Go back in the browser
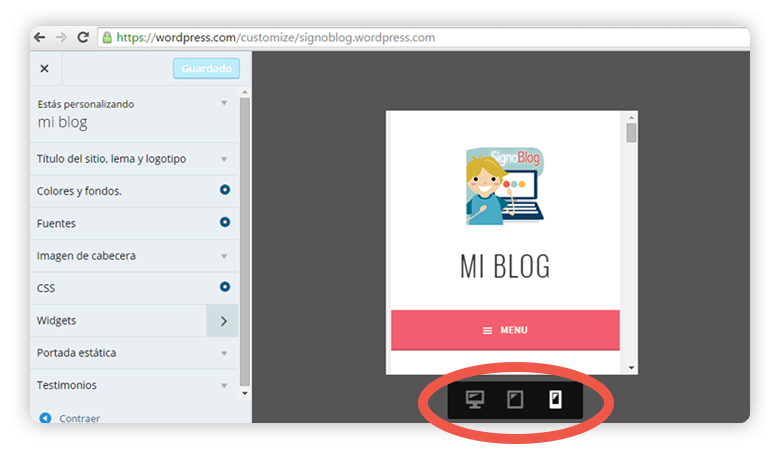This screenshot has width=780, height=450. (x=39, y=37)
